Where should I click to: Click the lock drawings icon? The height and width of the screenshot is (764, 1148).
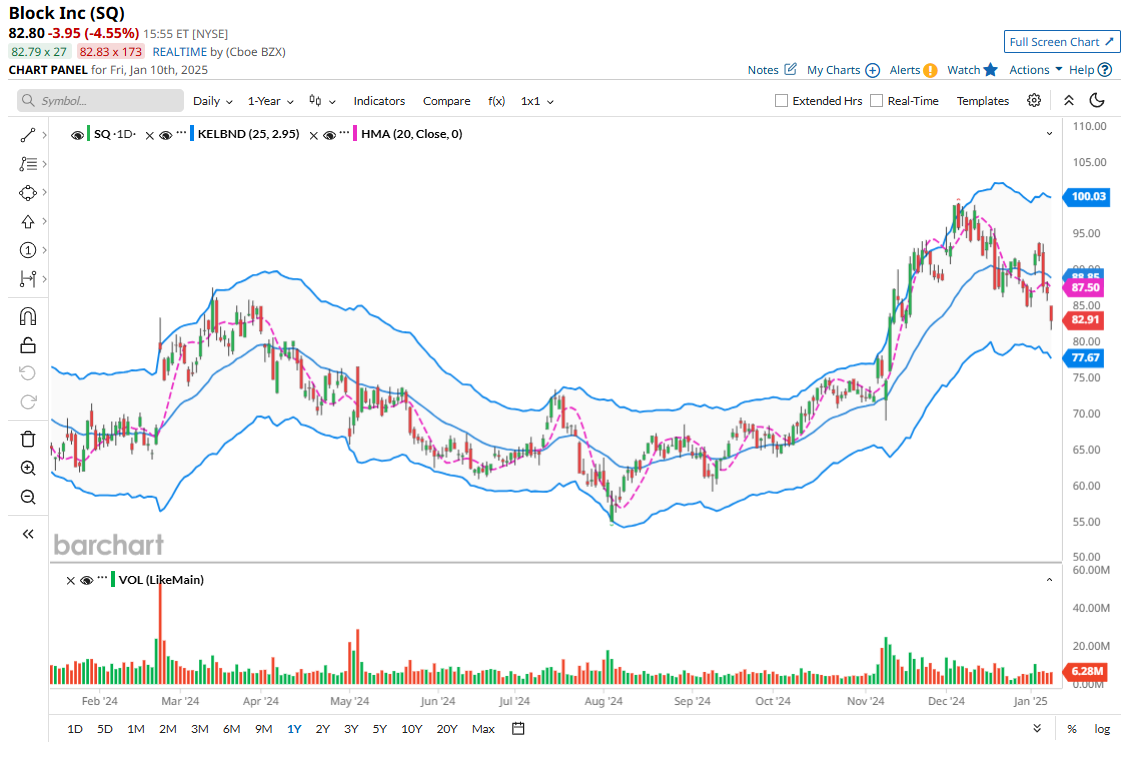pos(28,345)
